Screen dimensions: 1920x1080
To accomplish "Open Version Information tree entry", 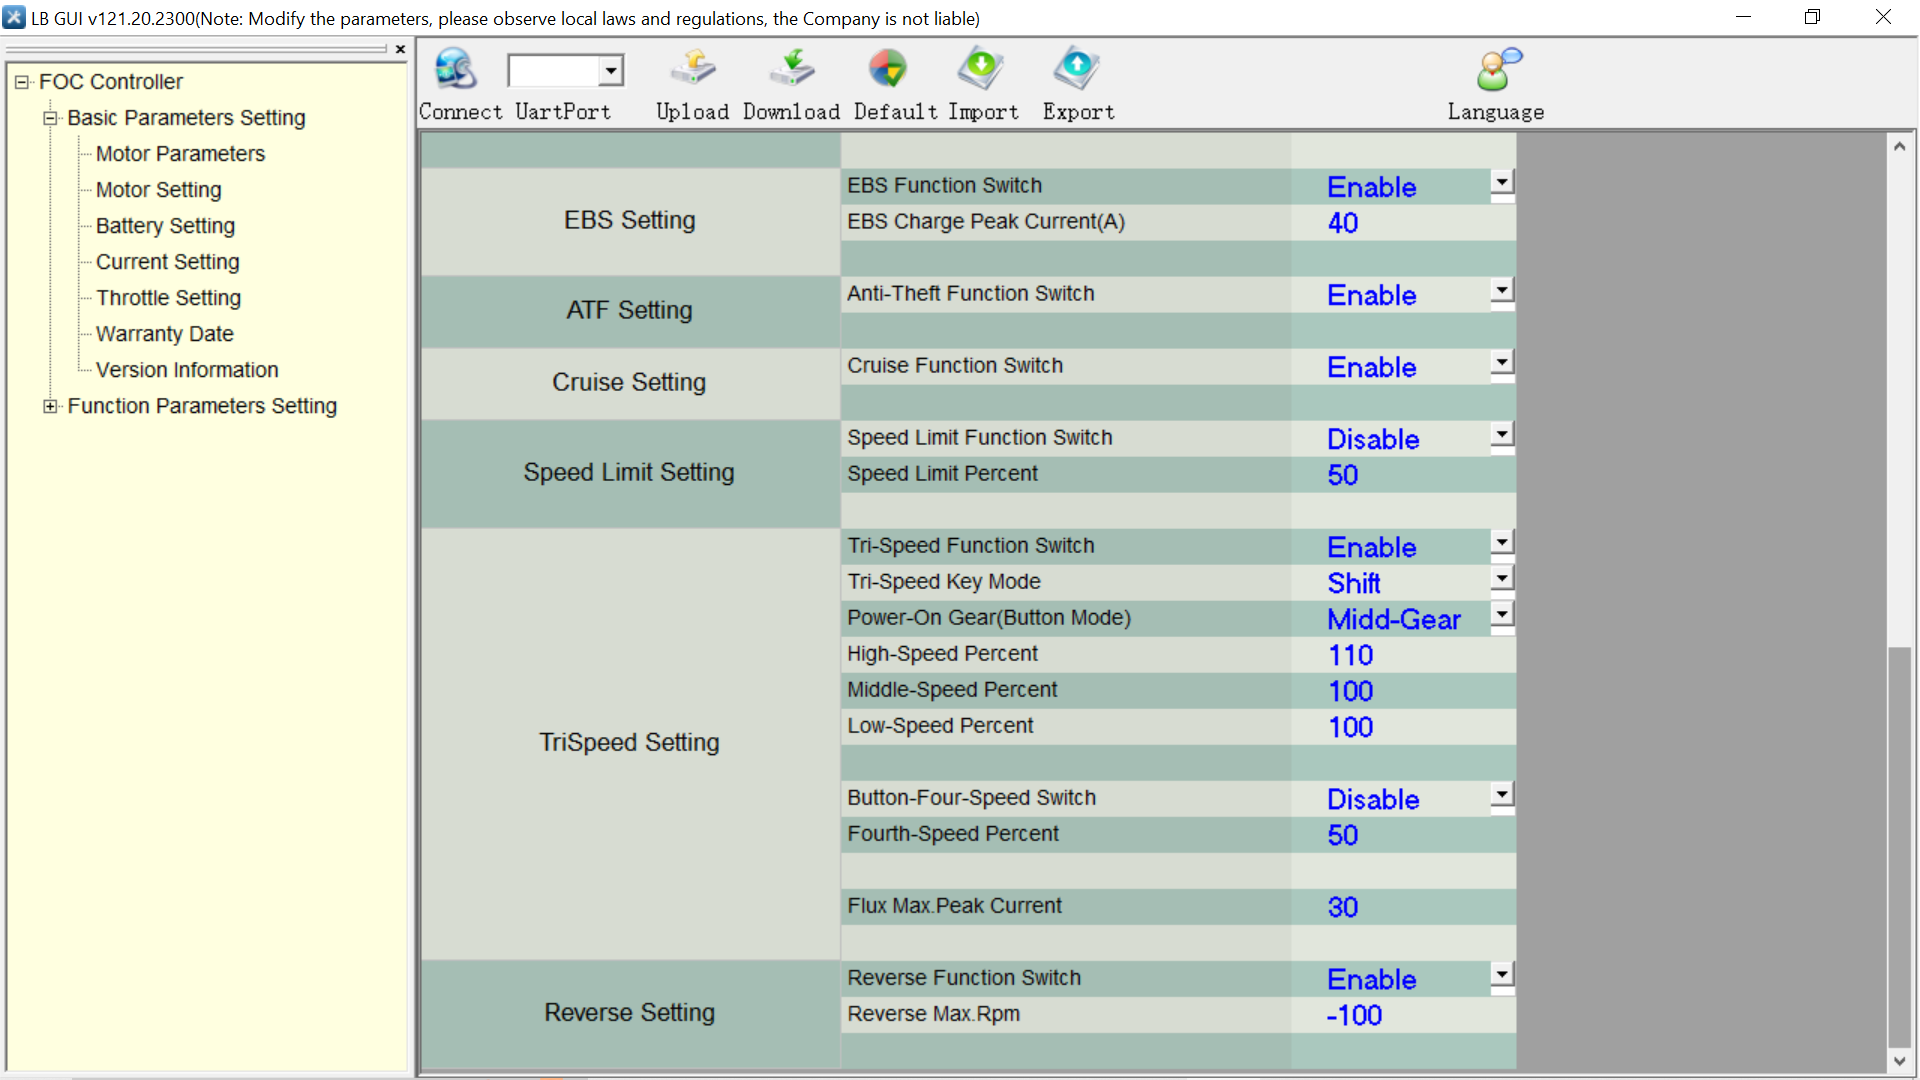I will click(x=187, y=370).
